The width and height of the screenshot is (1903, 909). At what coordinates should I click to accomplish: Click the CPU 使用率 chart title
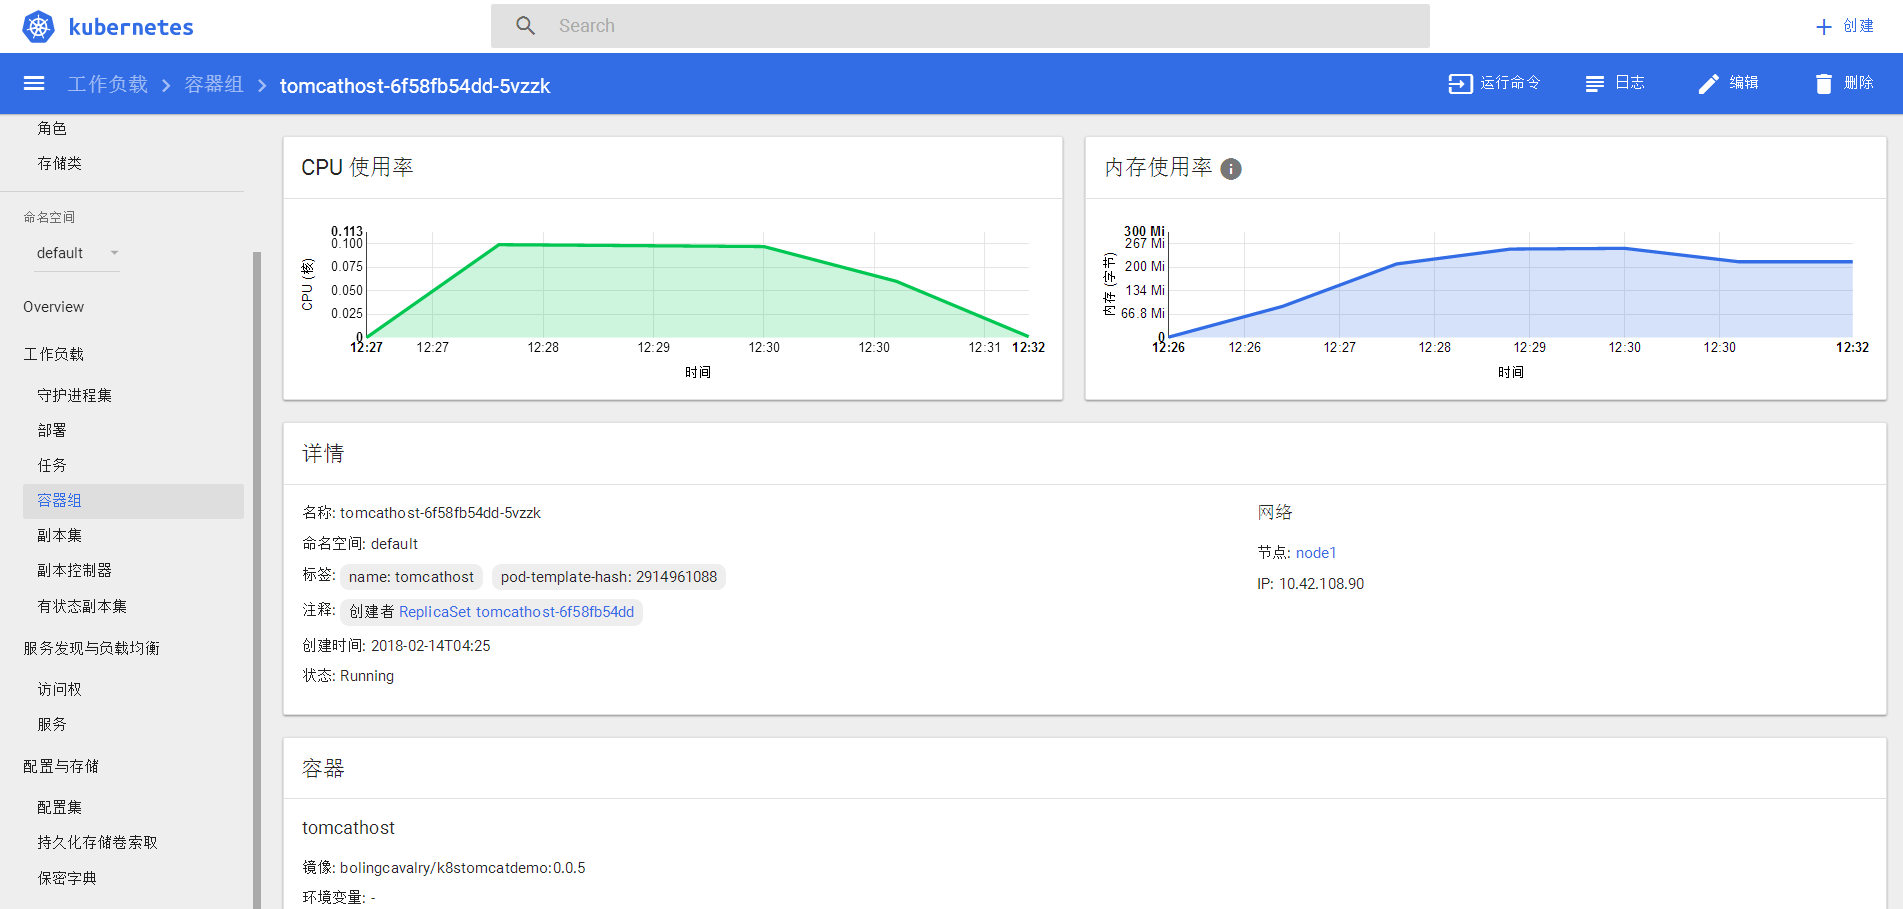coord(358,168)
